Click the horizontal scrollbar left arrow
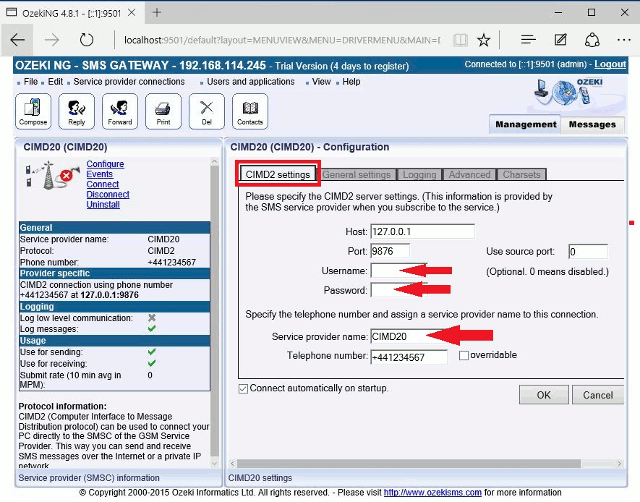 232,464
